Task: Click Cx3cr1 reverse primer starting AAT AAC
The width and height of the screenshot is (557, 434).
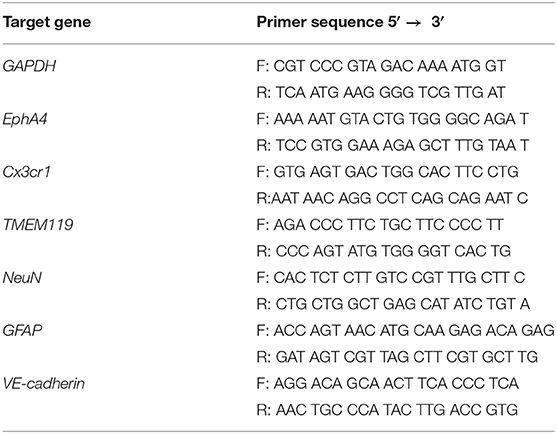Action: coord(392,199)
